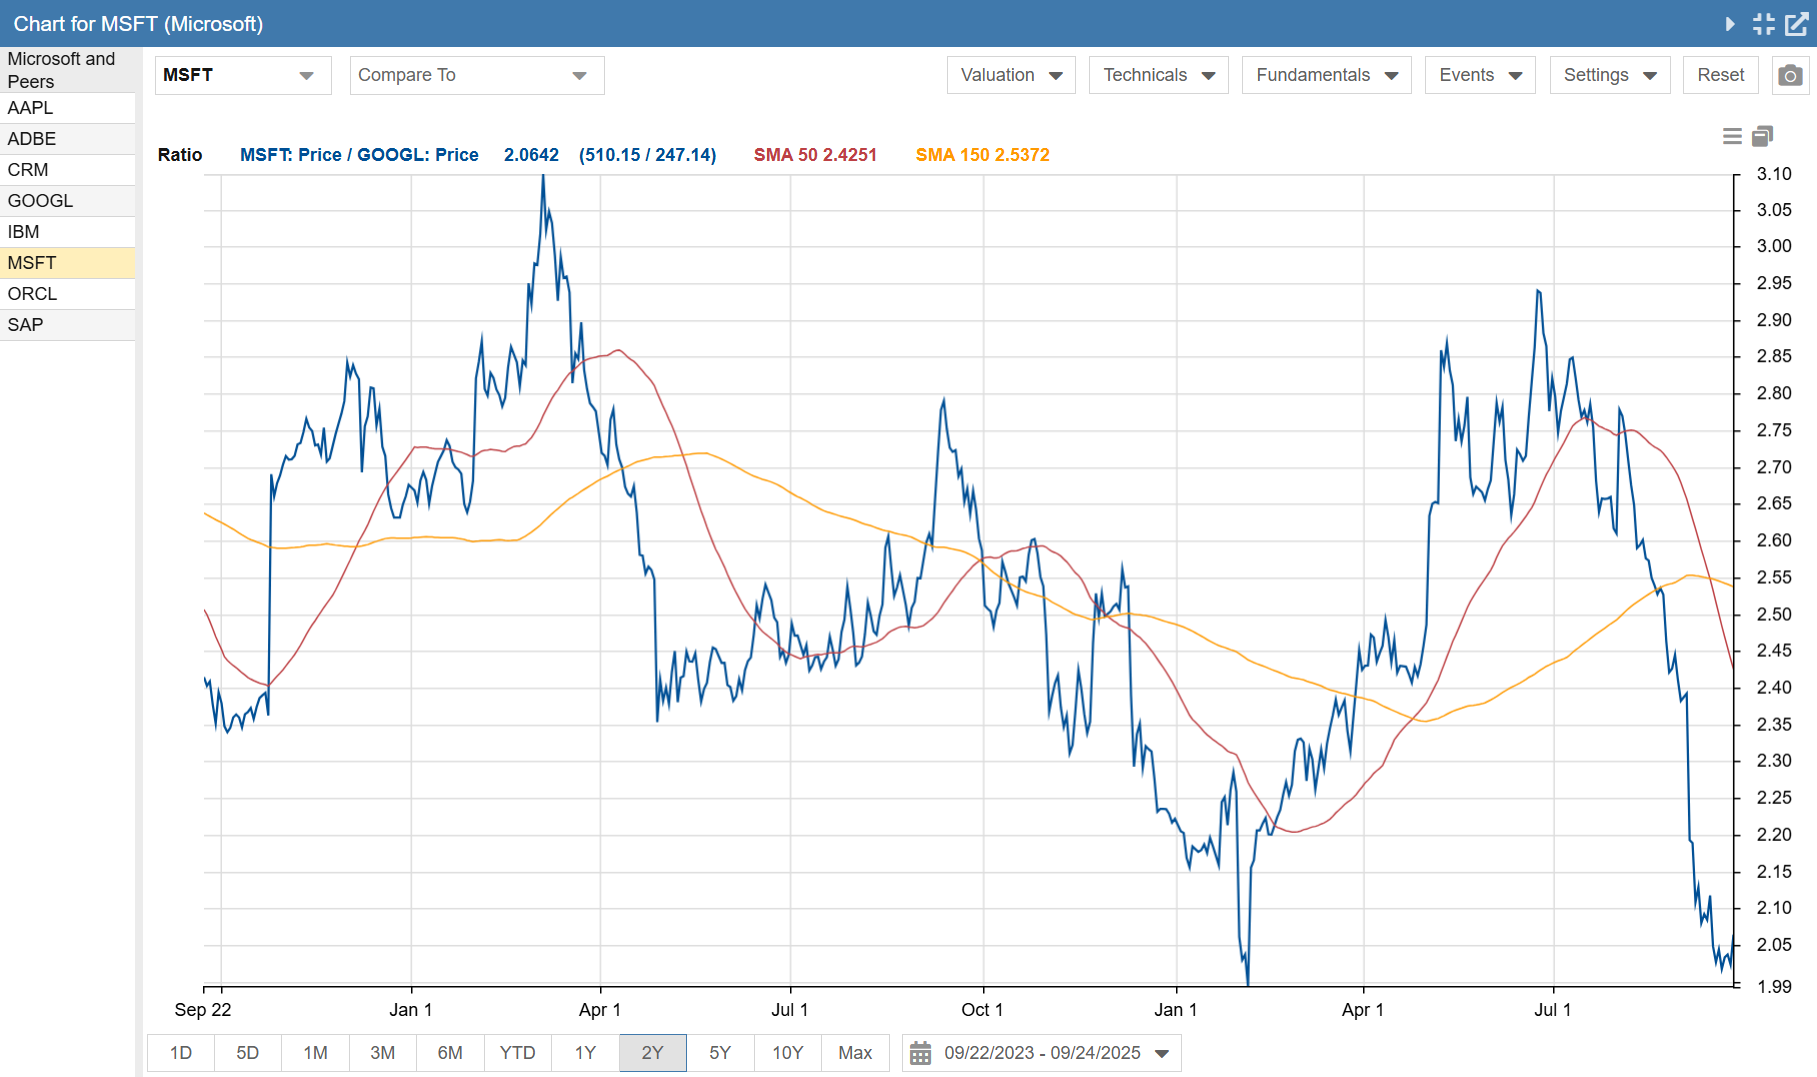The height and width of the screenshot is (1077, 1817).
Task: Open the Fundamentals menu
Action: [1326, 76]
